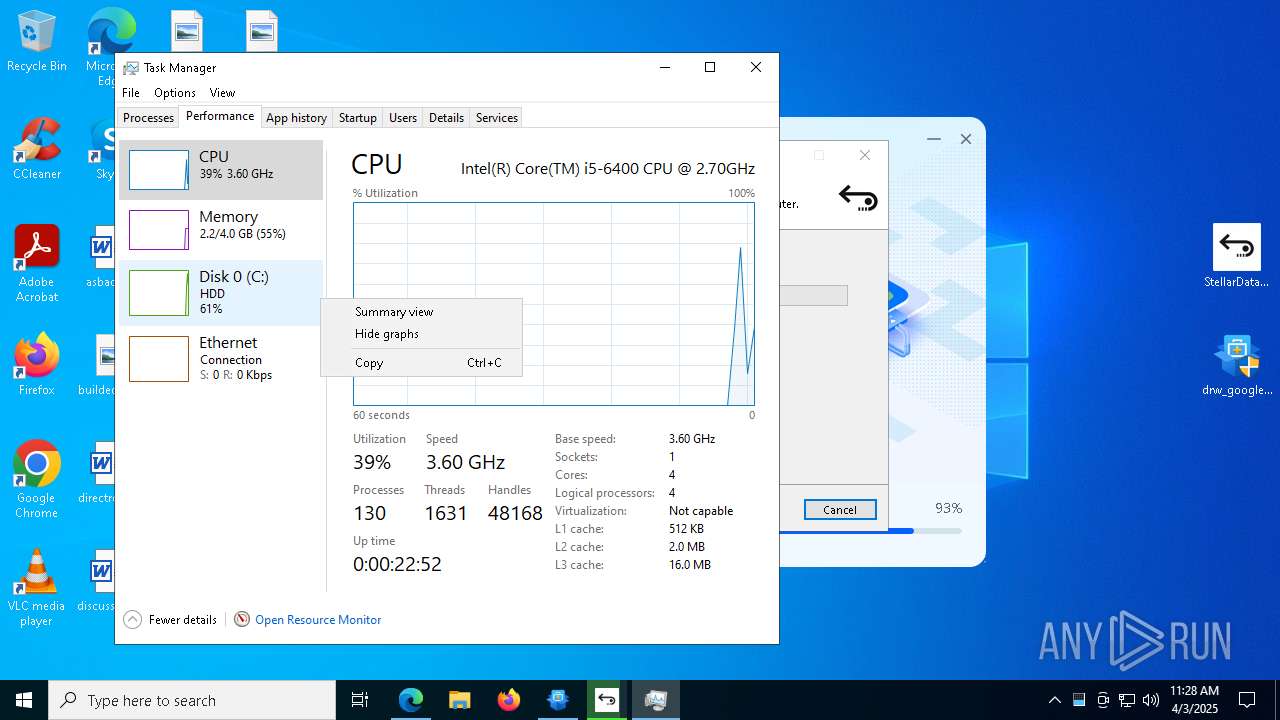Viewport: 1280px width, 720px height.
Task: Click the volume speaker icon in tray
Action: pos(1151,700)
